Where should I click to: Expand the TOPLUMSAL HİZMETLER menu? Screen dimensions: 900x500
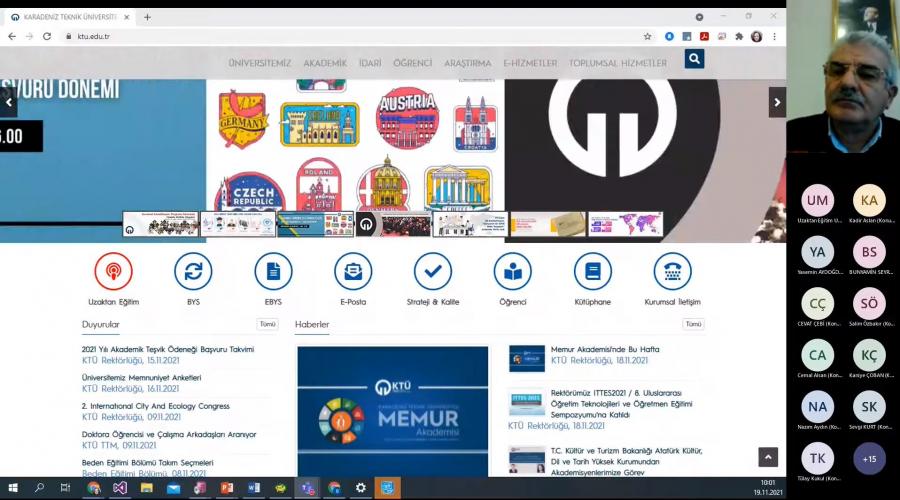[x=617, y=63]
